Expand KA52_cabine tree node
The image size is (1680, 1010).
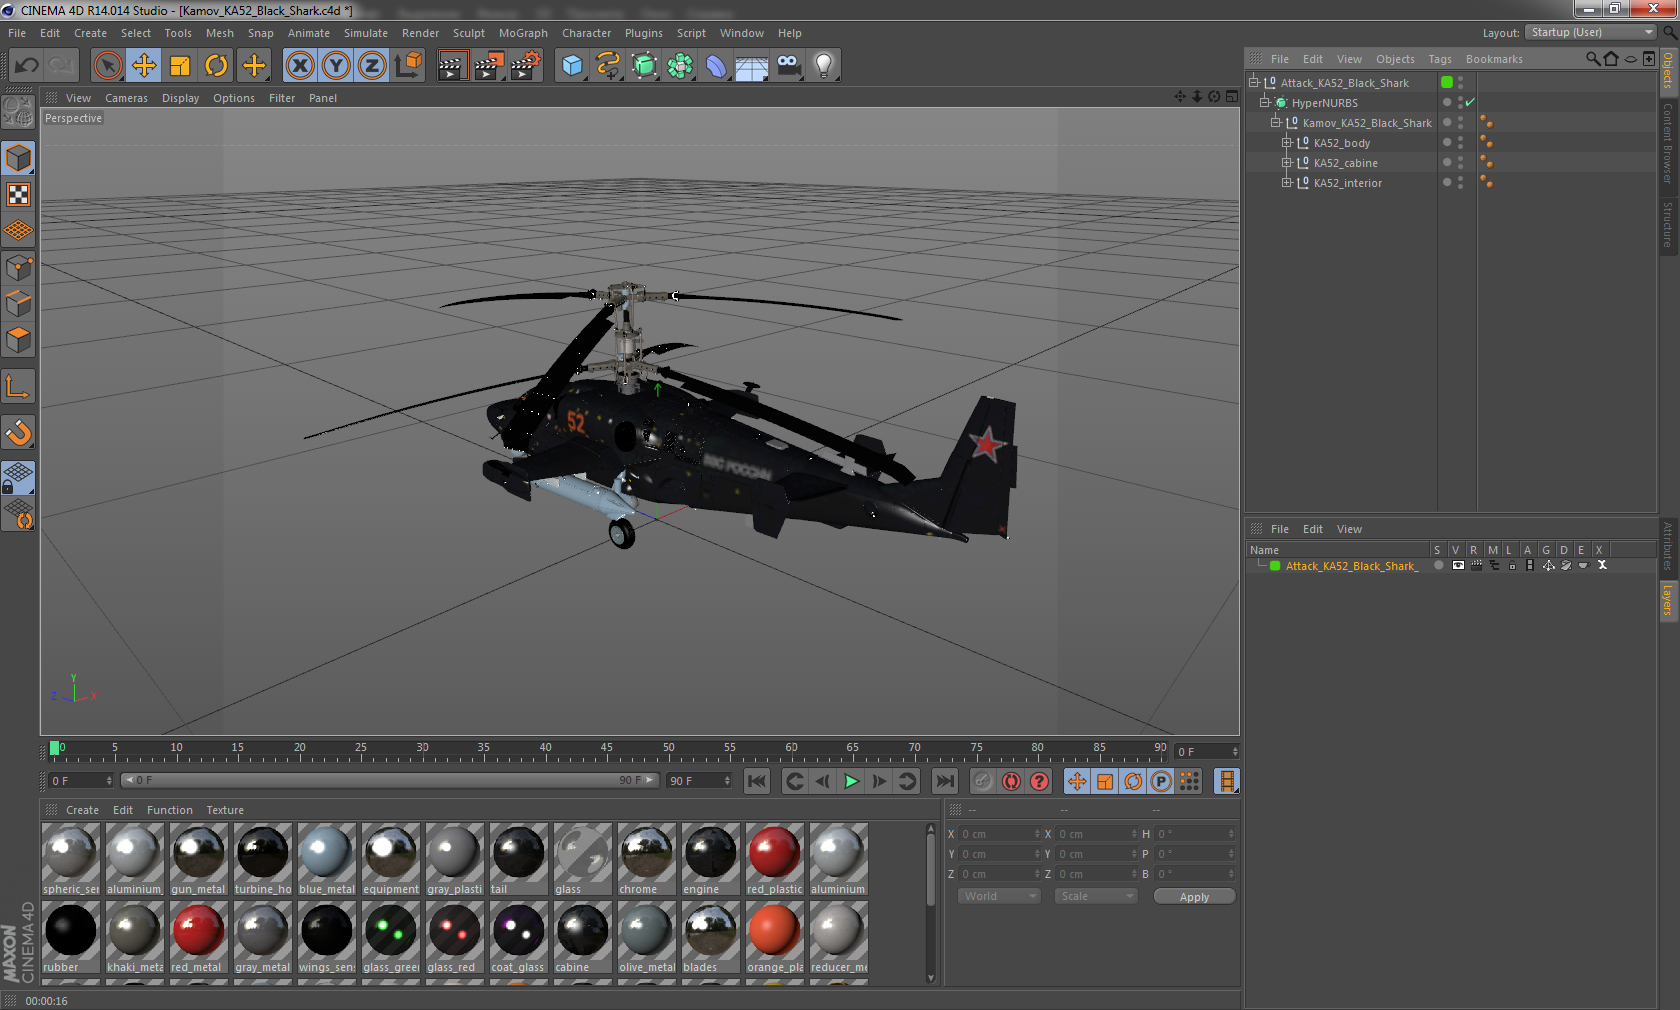pos(1287,163)
